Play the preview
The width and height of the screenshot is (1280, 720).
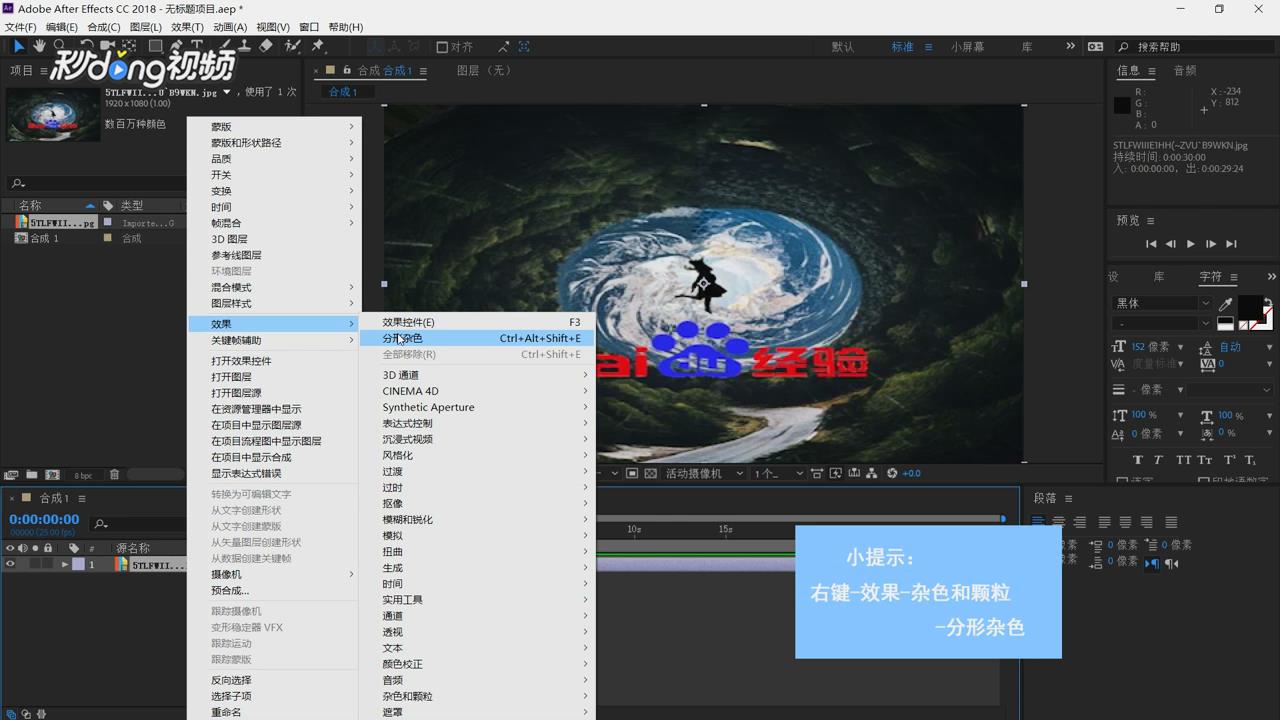(x=1190, y=244)
